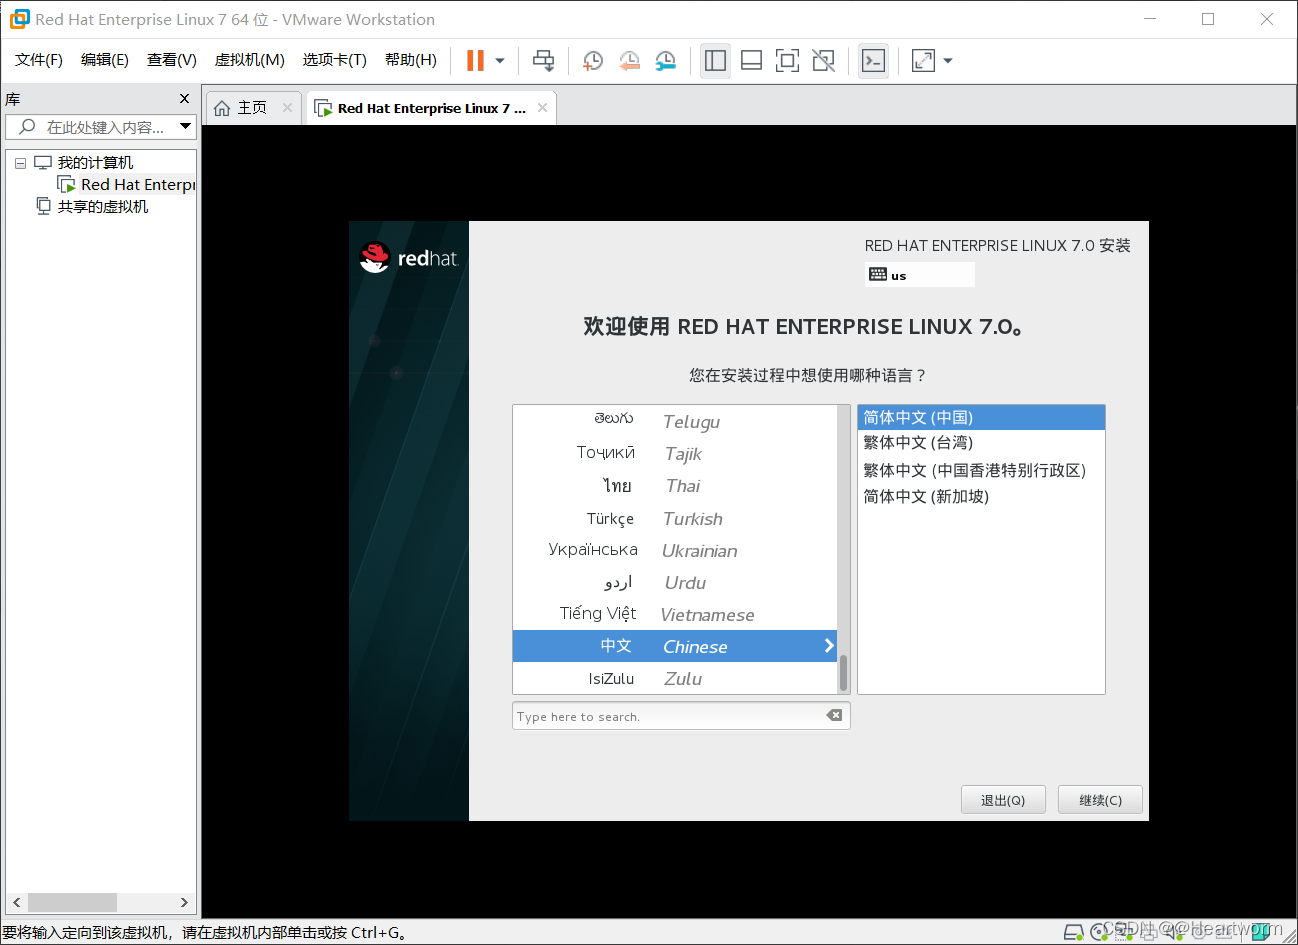Select Urdu in the language list
This screenshot has width=1298, height=945.
pyautogui.click(x=675, y=582)
